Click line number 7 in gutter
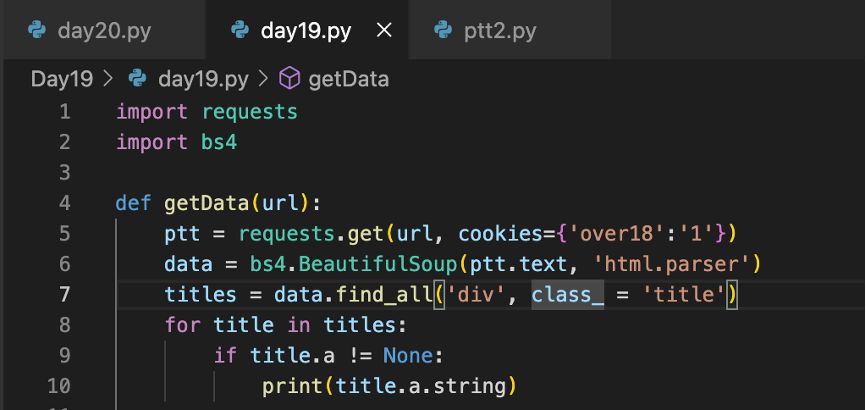Screen dimensions: 866x410 [x=65, y=295]
